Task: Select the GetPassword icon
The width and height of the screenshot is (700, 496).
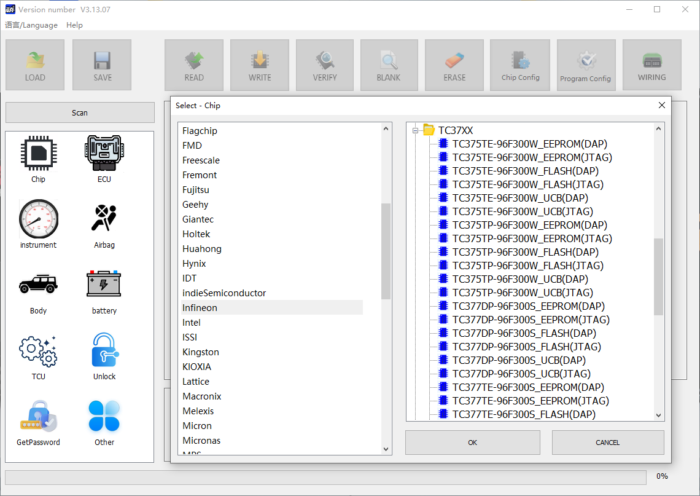Action: click(x=38, y=416)
